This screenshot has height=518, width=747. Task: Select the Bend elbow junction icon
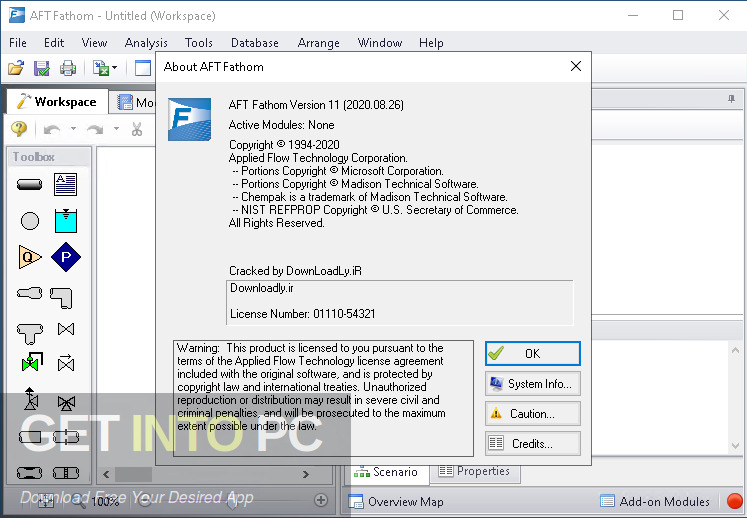pos(61,298)
